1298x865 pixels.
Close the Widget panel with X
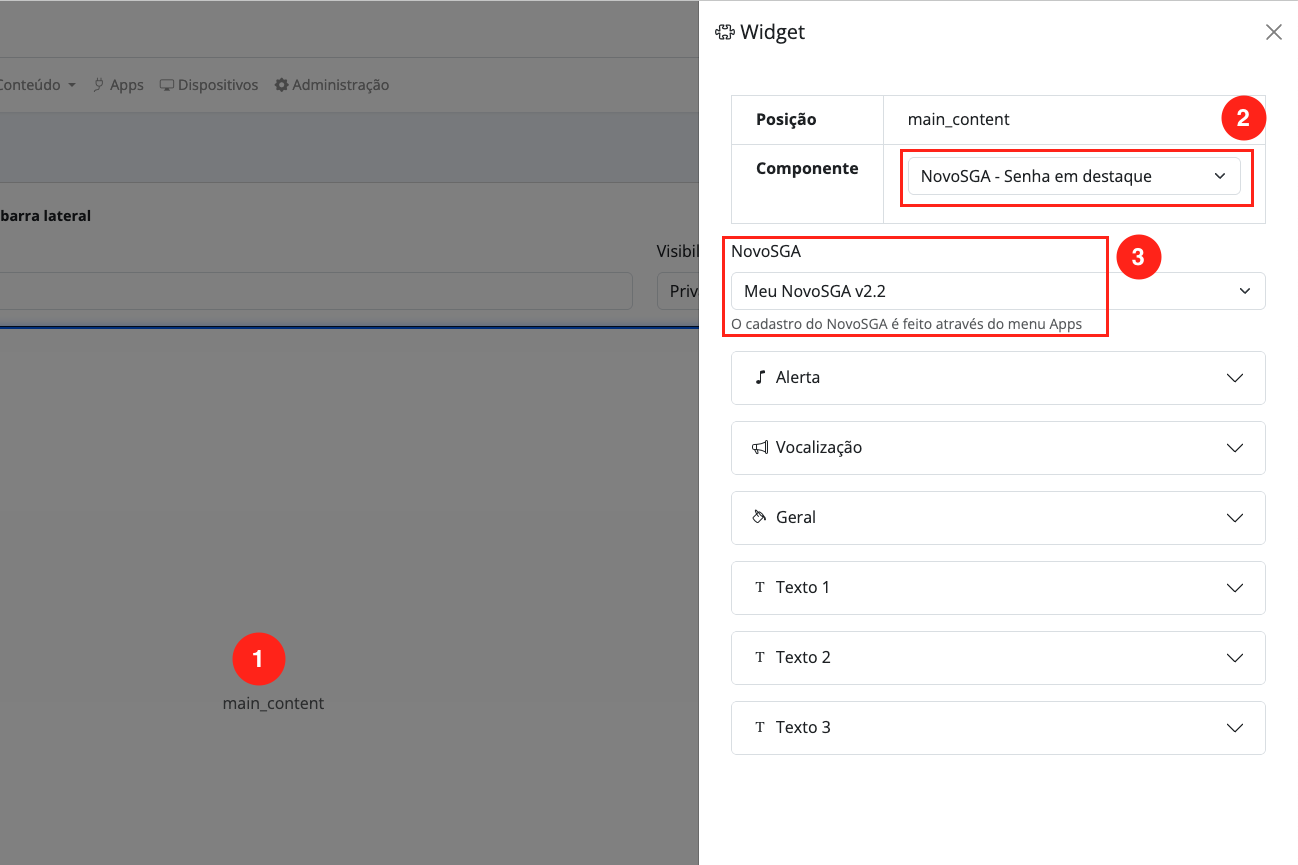(x=1273, y=32)
